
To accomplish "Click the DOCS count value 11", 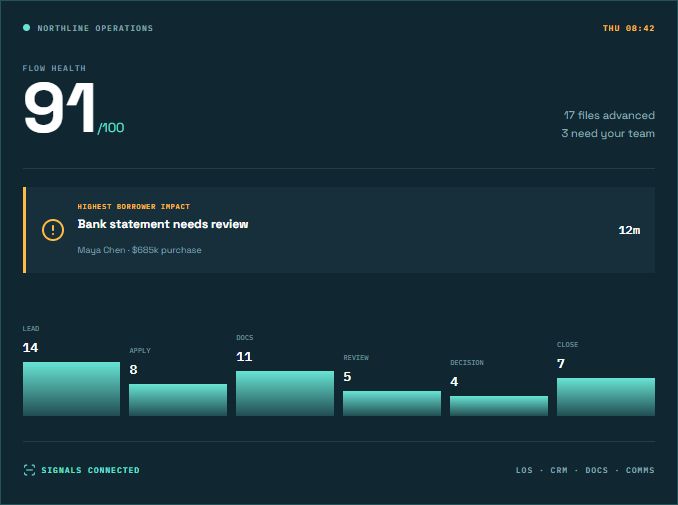I will pos(244,357).
